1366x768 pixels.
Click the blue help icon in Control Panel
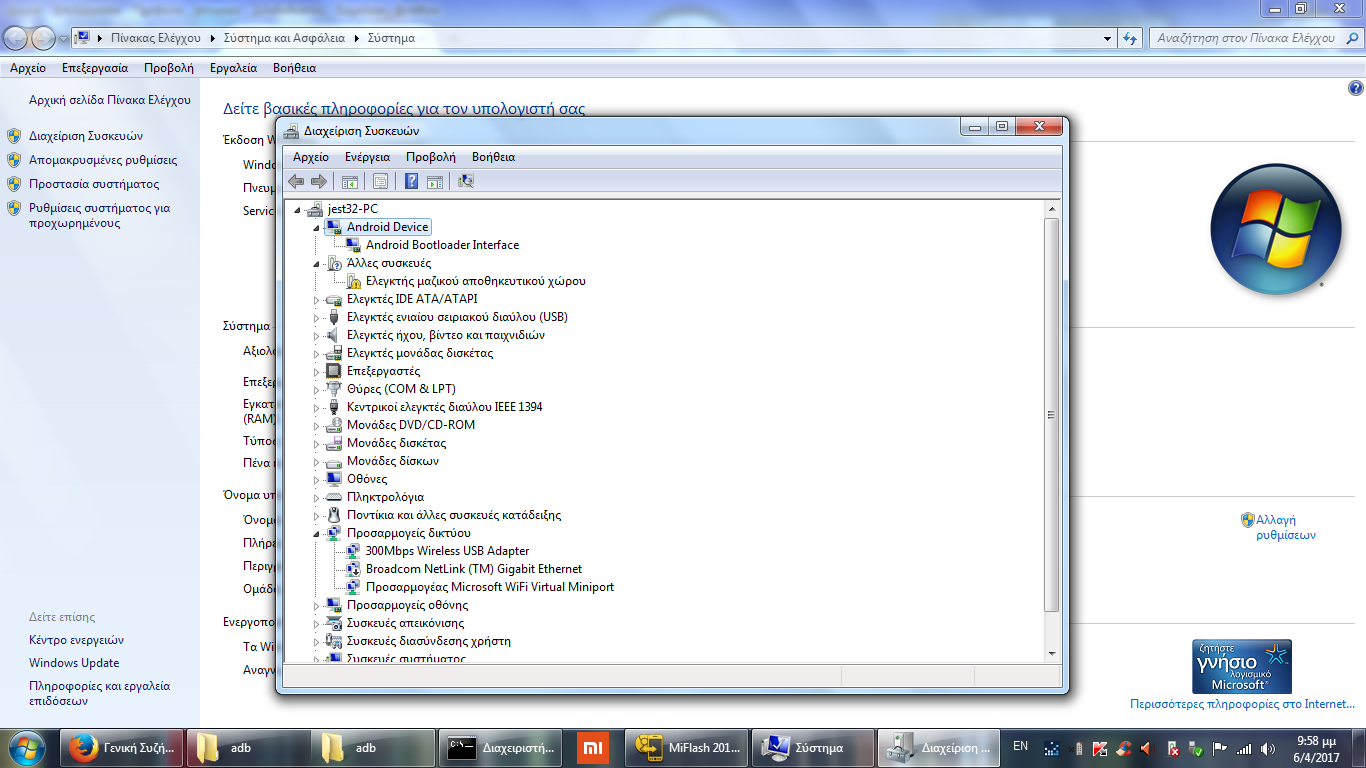click(x=1355, y=88)
